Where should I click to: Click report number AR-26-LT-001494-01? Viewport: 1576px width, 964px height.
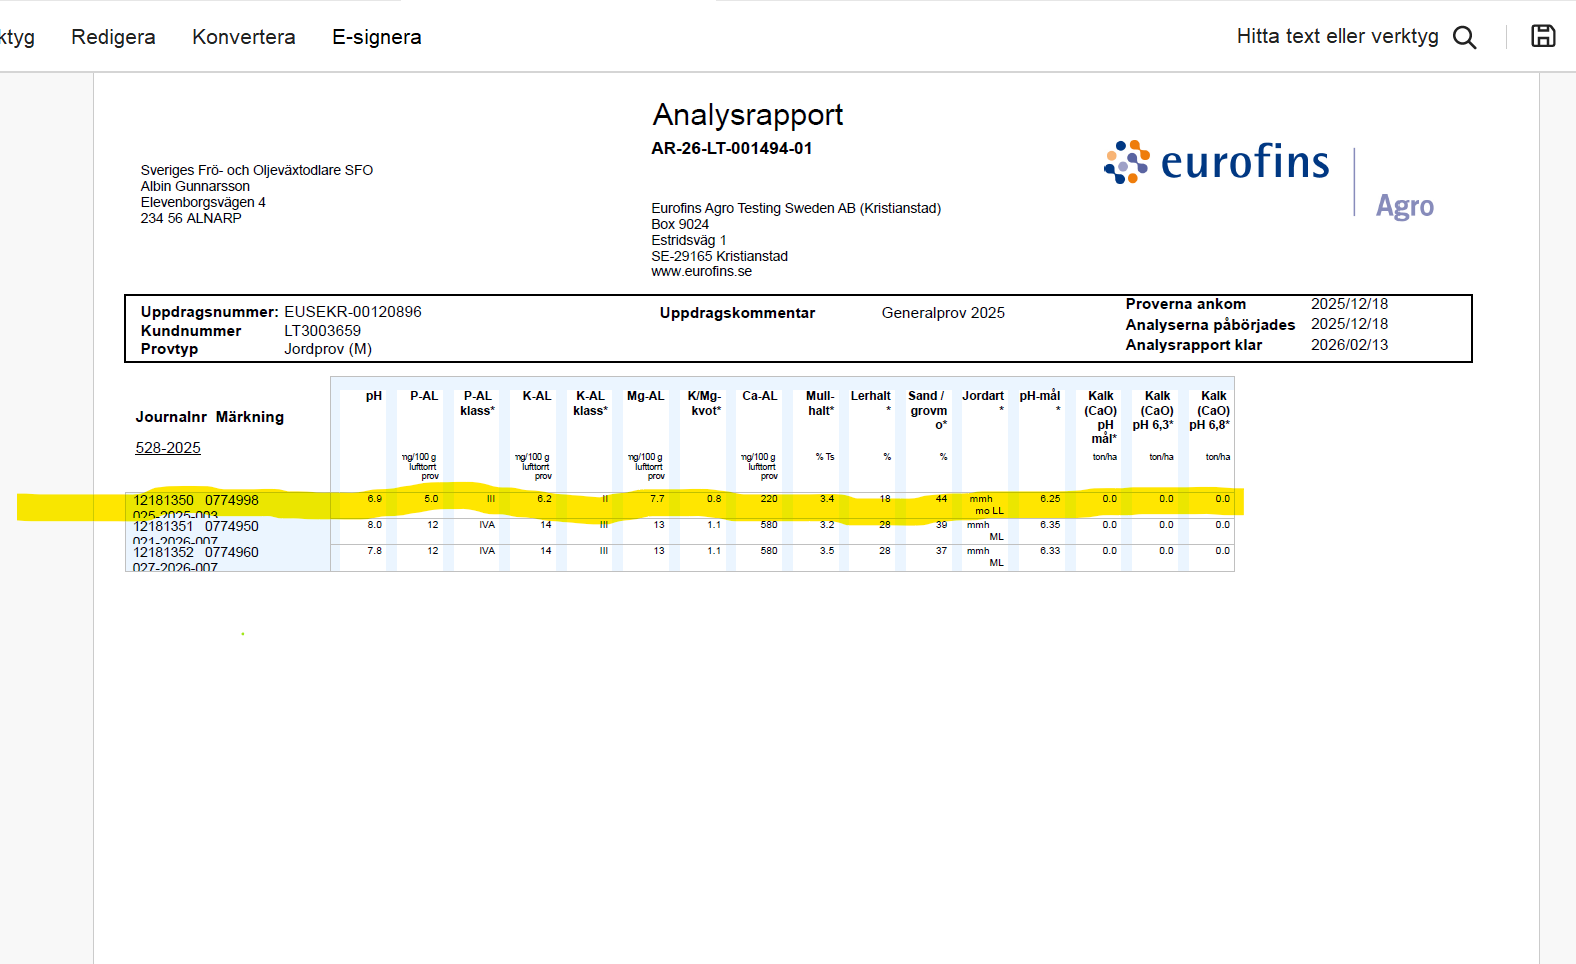click(x=731, y=148)
